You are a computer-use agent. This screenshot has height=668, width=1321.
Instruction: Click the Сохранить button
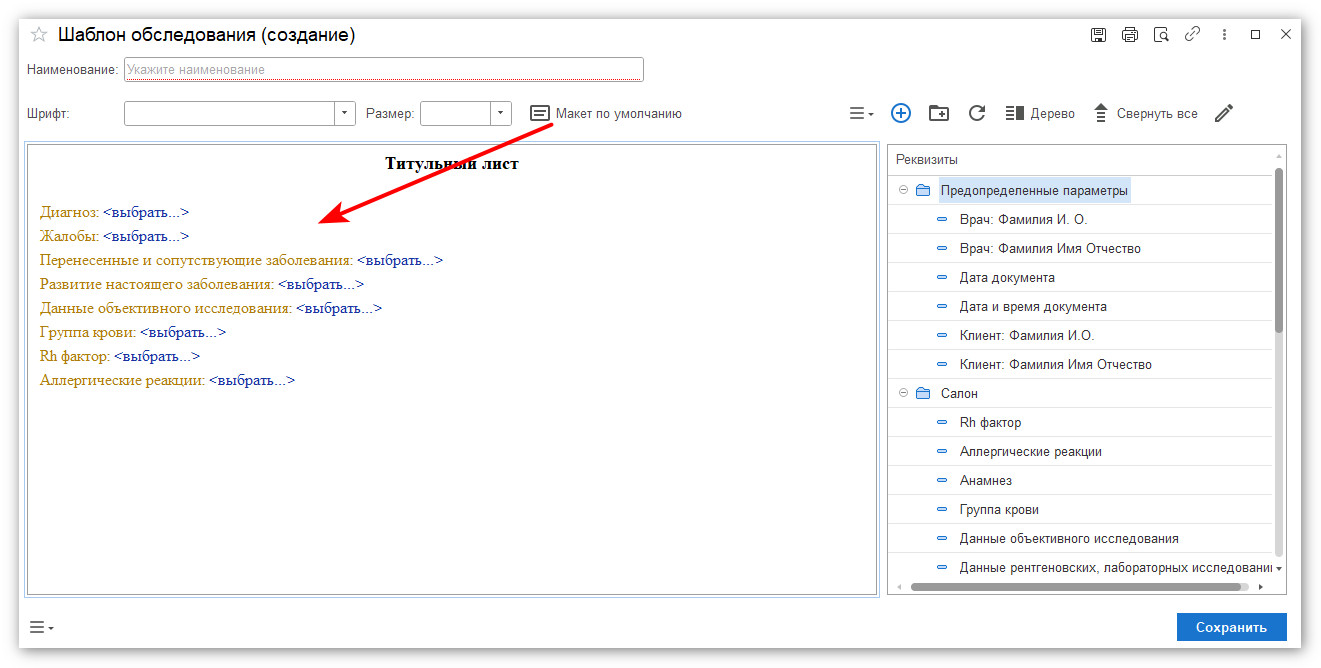click(1231, 627)
